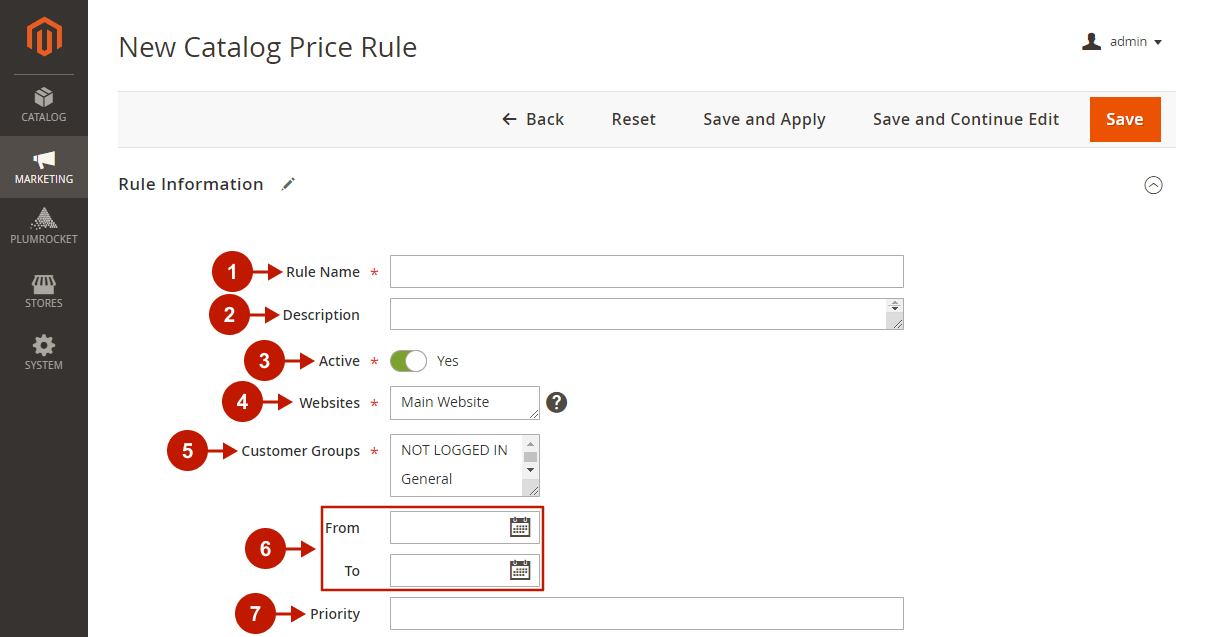The height and width of the screenshot is (637, 1206).
Task: Open the To date calendar picker
Action: [x=520, y=570]
